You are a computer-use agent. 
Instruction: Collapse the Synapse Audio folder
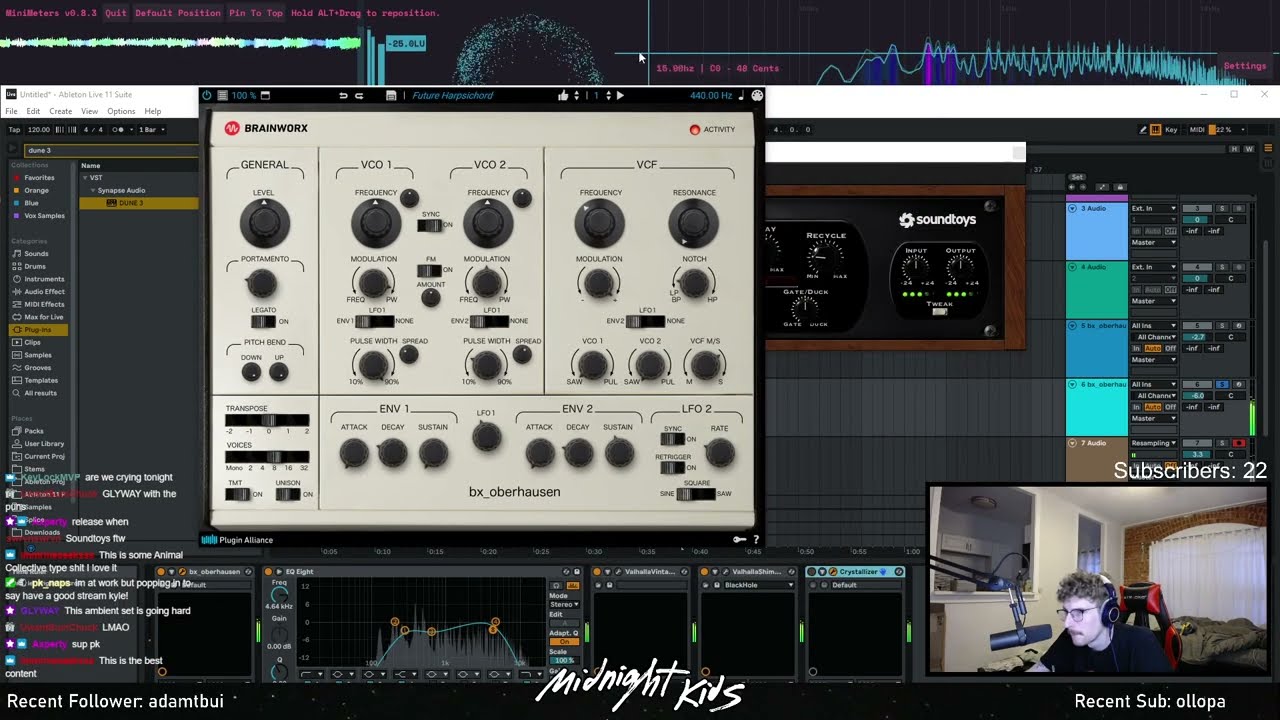pyautogui.click(x=93, y=190)
